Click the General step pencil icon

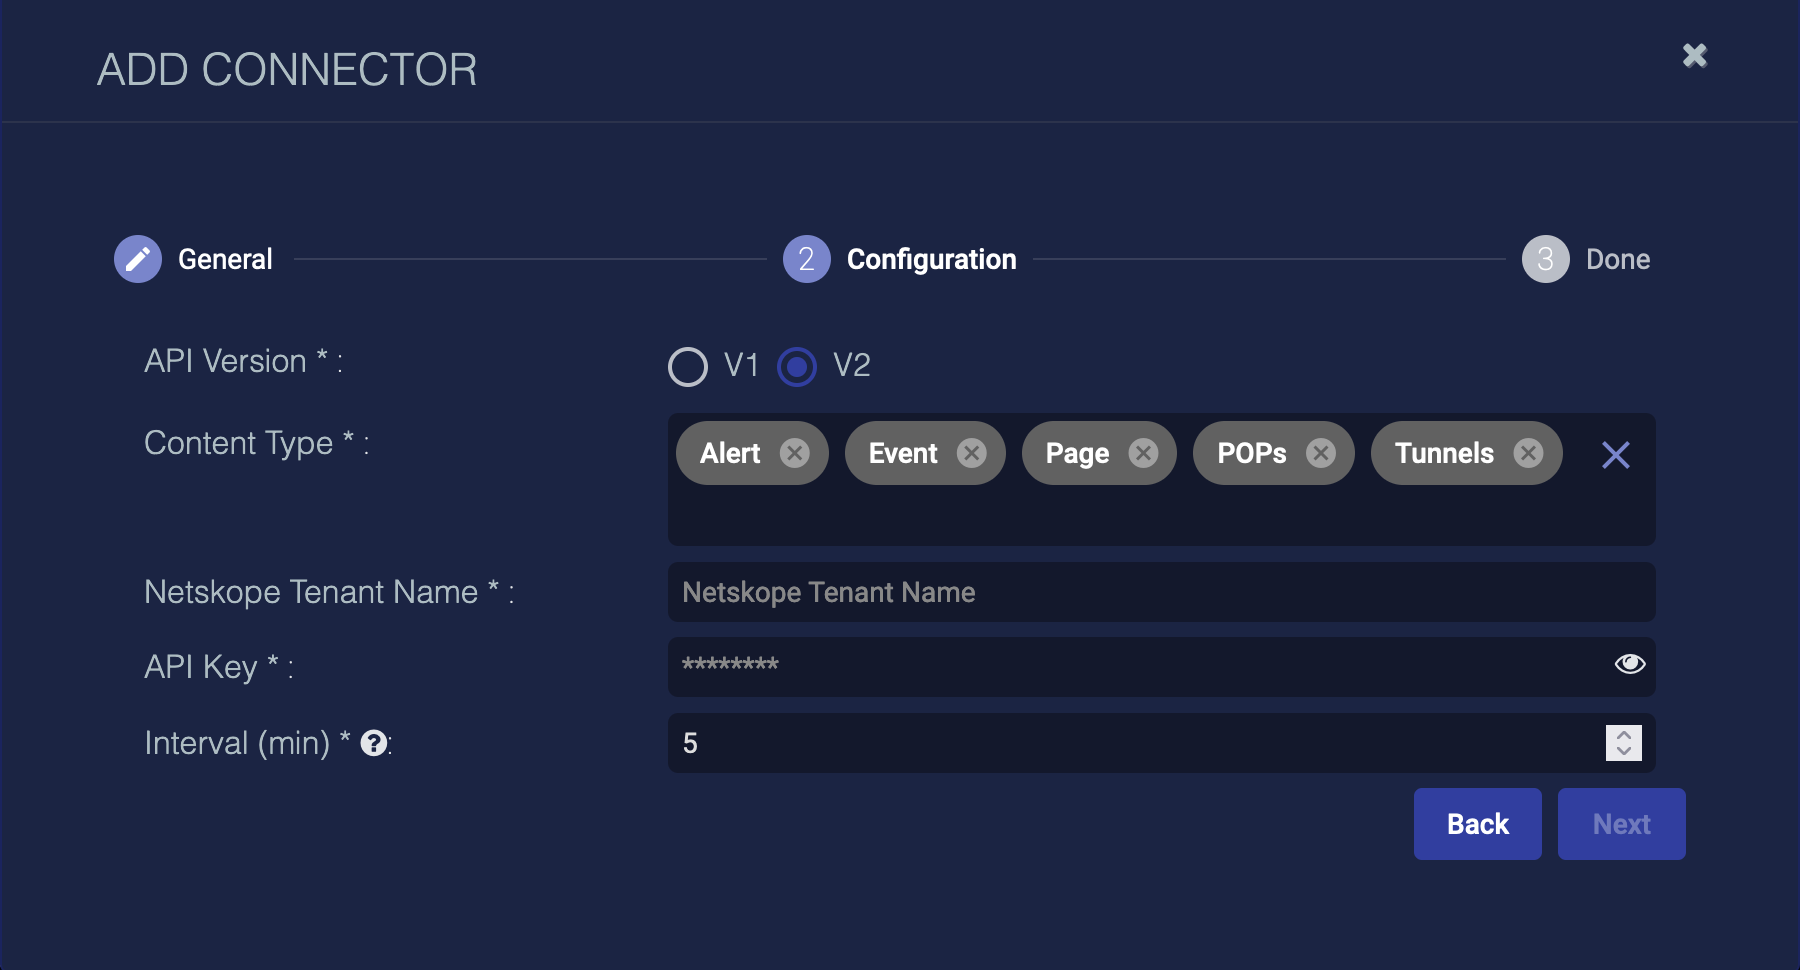pyautogui.click(x=138, y=259)
